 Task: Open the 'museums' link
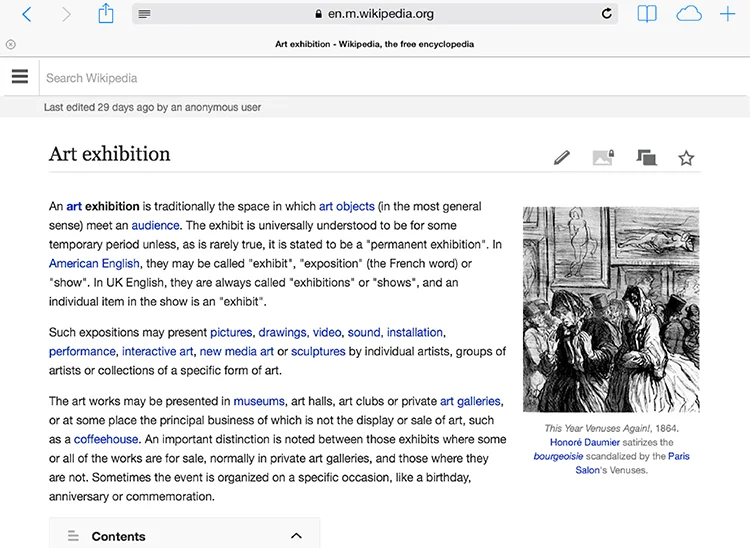tap(259, 401)
